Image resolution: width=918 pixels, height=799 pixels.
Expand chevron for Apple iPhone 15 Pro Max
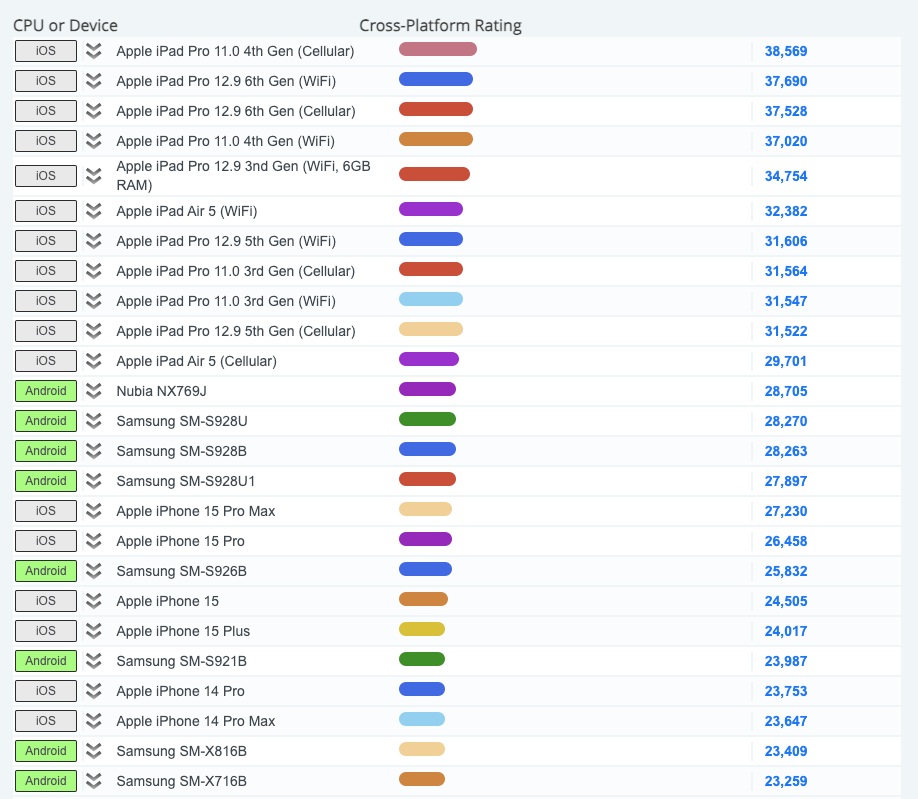pos(94,511)
